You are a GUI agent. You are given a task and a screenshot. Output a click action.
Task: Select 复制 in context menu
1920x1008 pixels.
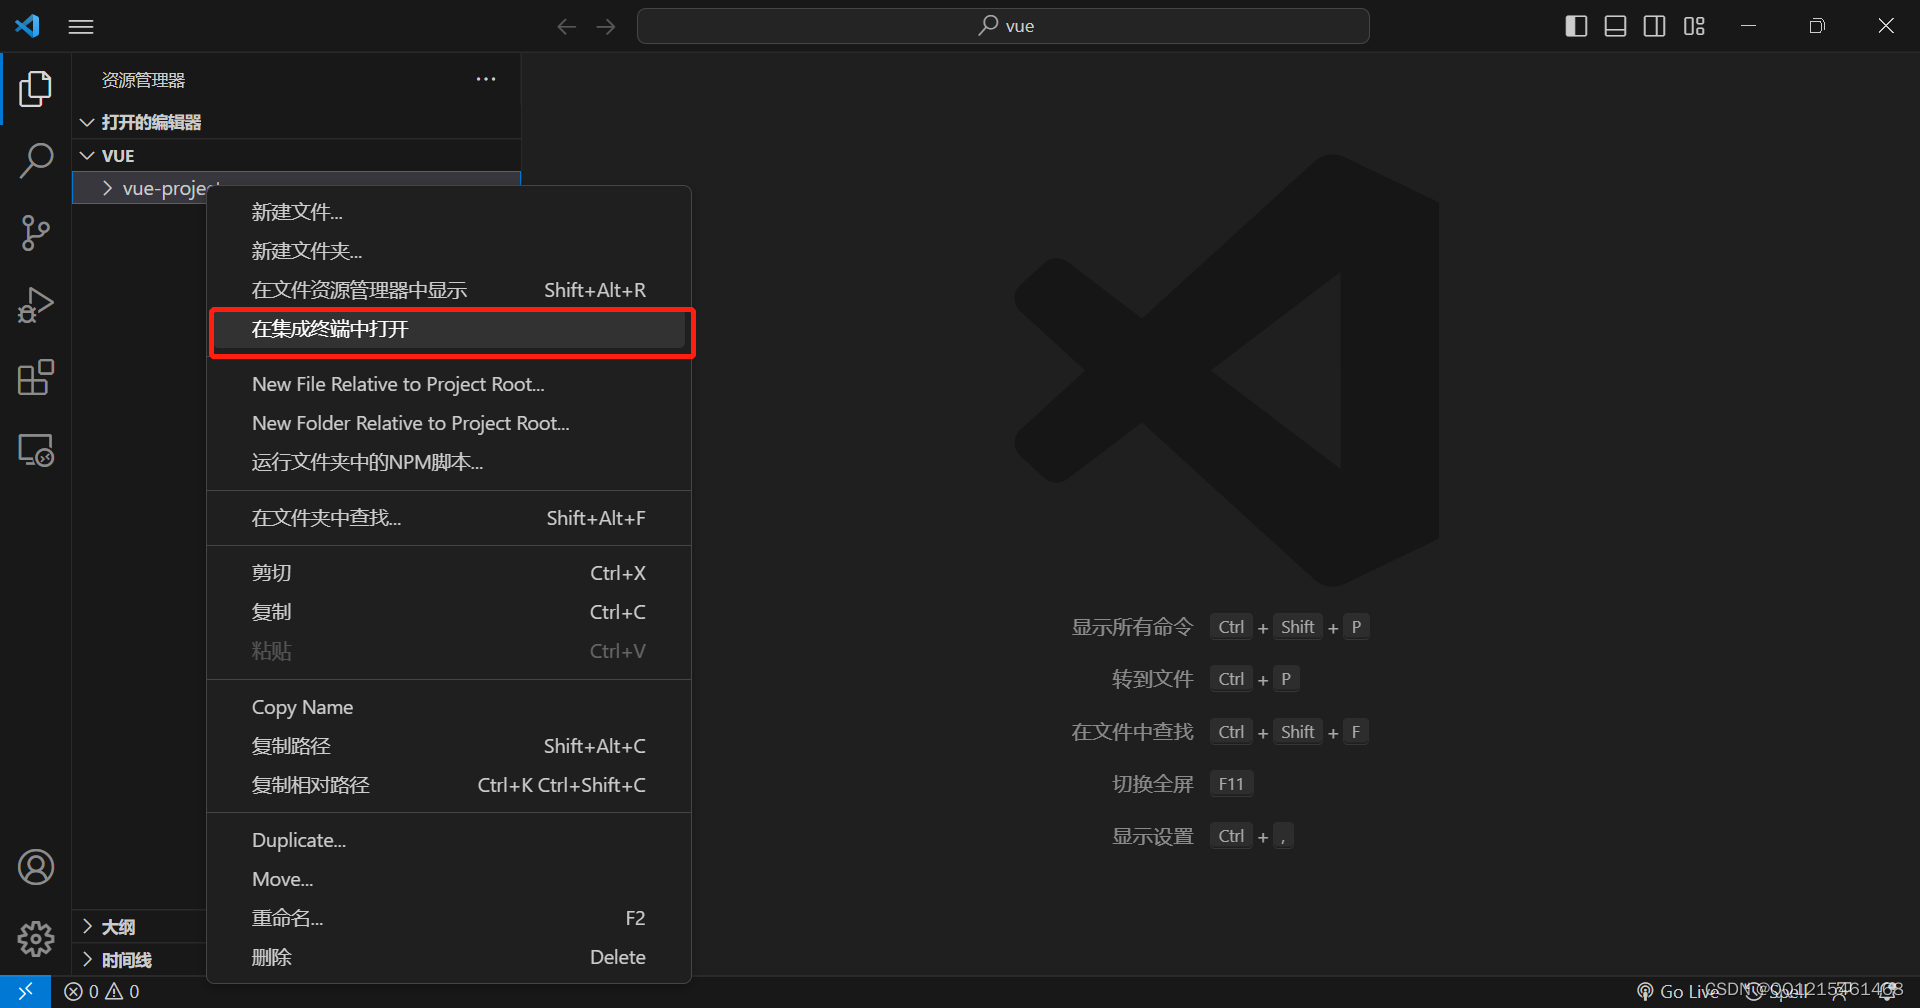[449, 612]
